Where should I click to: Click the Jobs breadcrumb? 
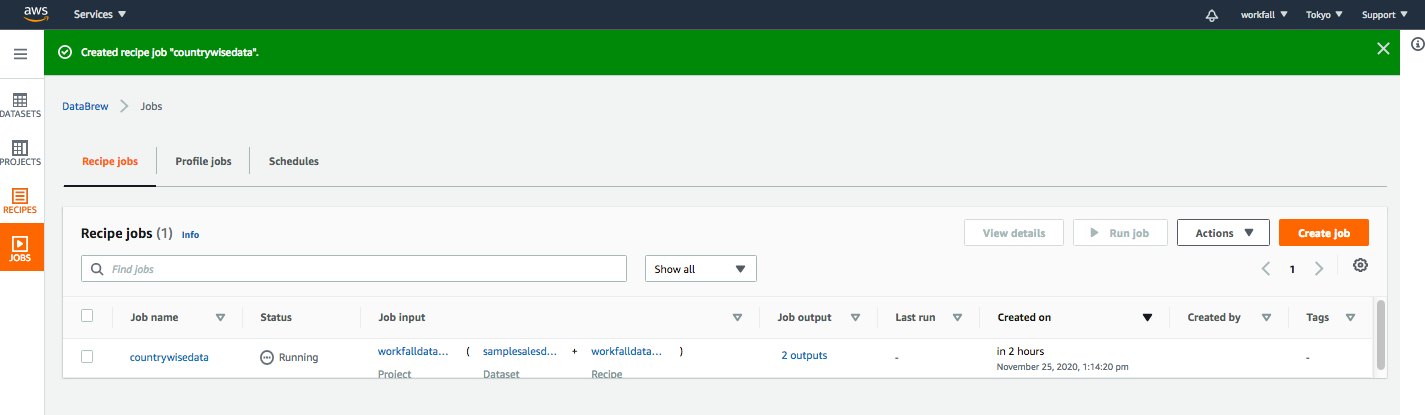[x=150, y=106]
